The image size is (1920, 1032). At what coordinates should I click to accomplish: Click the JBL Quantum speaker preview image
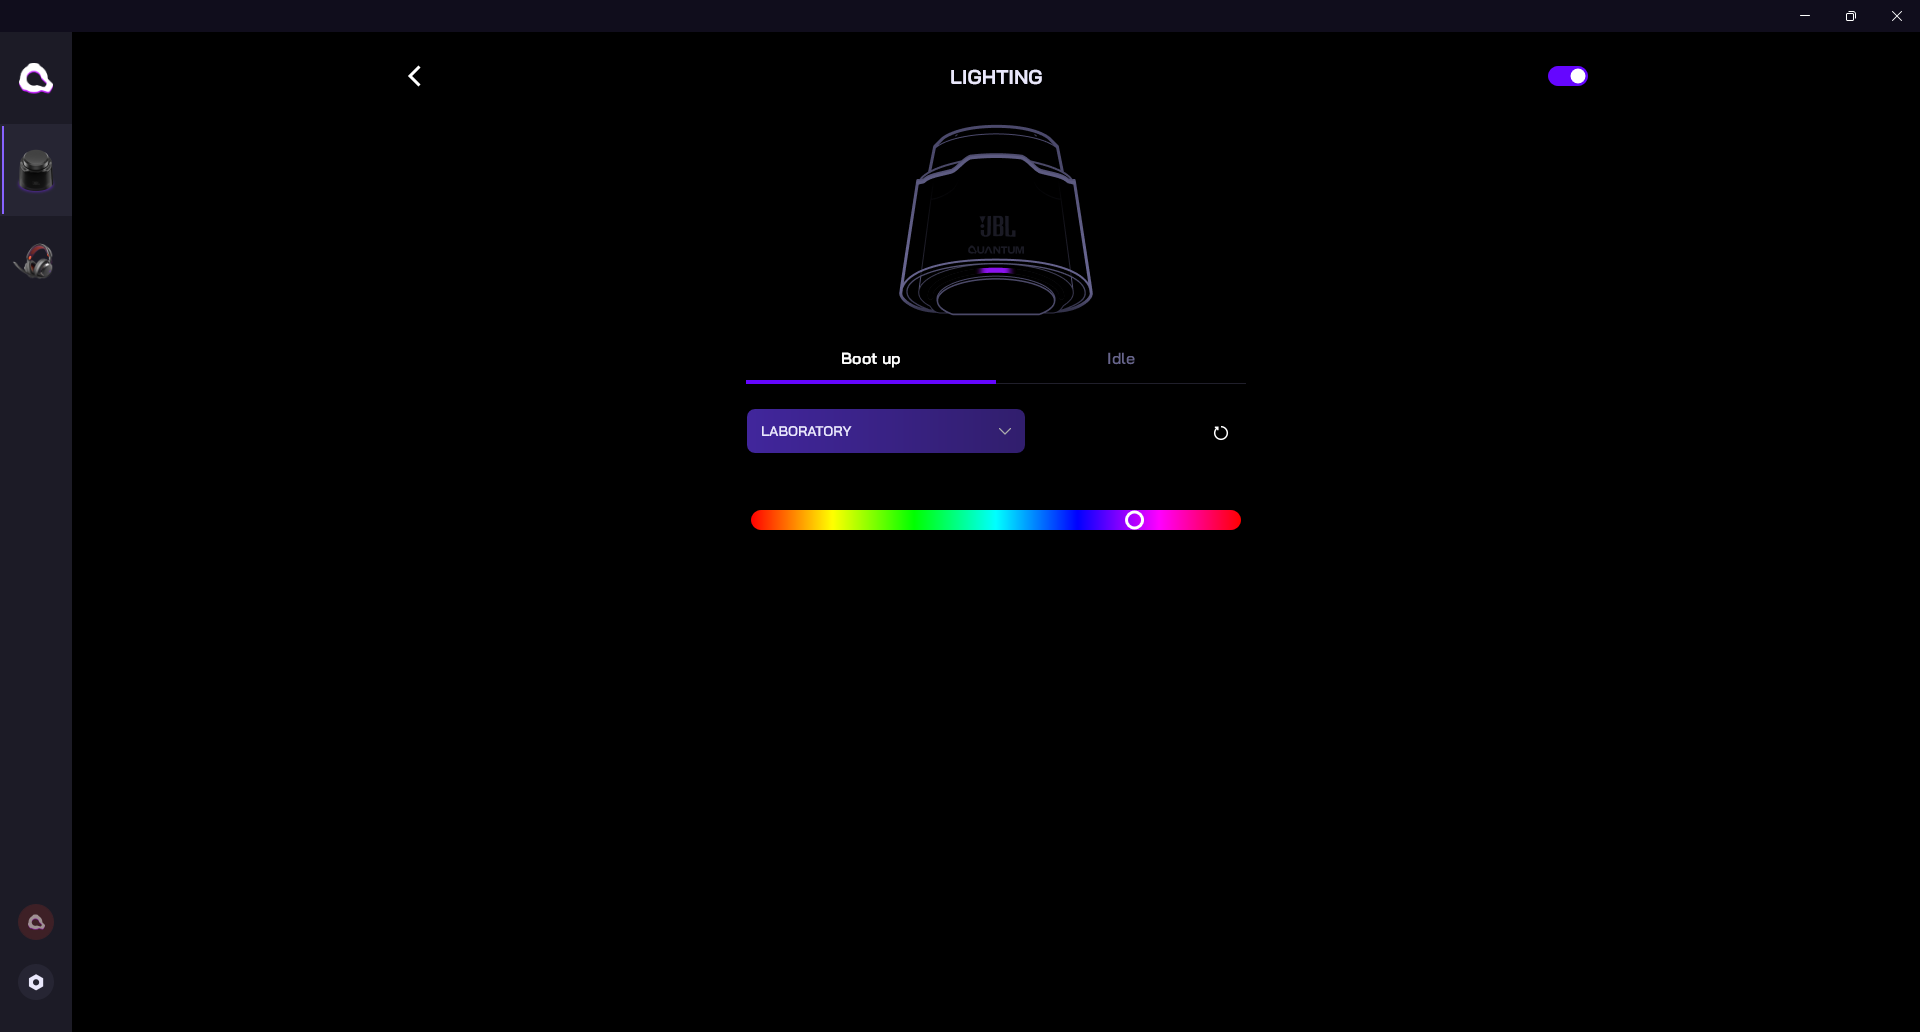point(996,220)
